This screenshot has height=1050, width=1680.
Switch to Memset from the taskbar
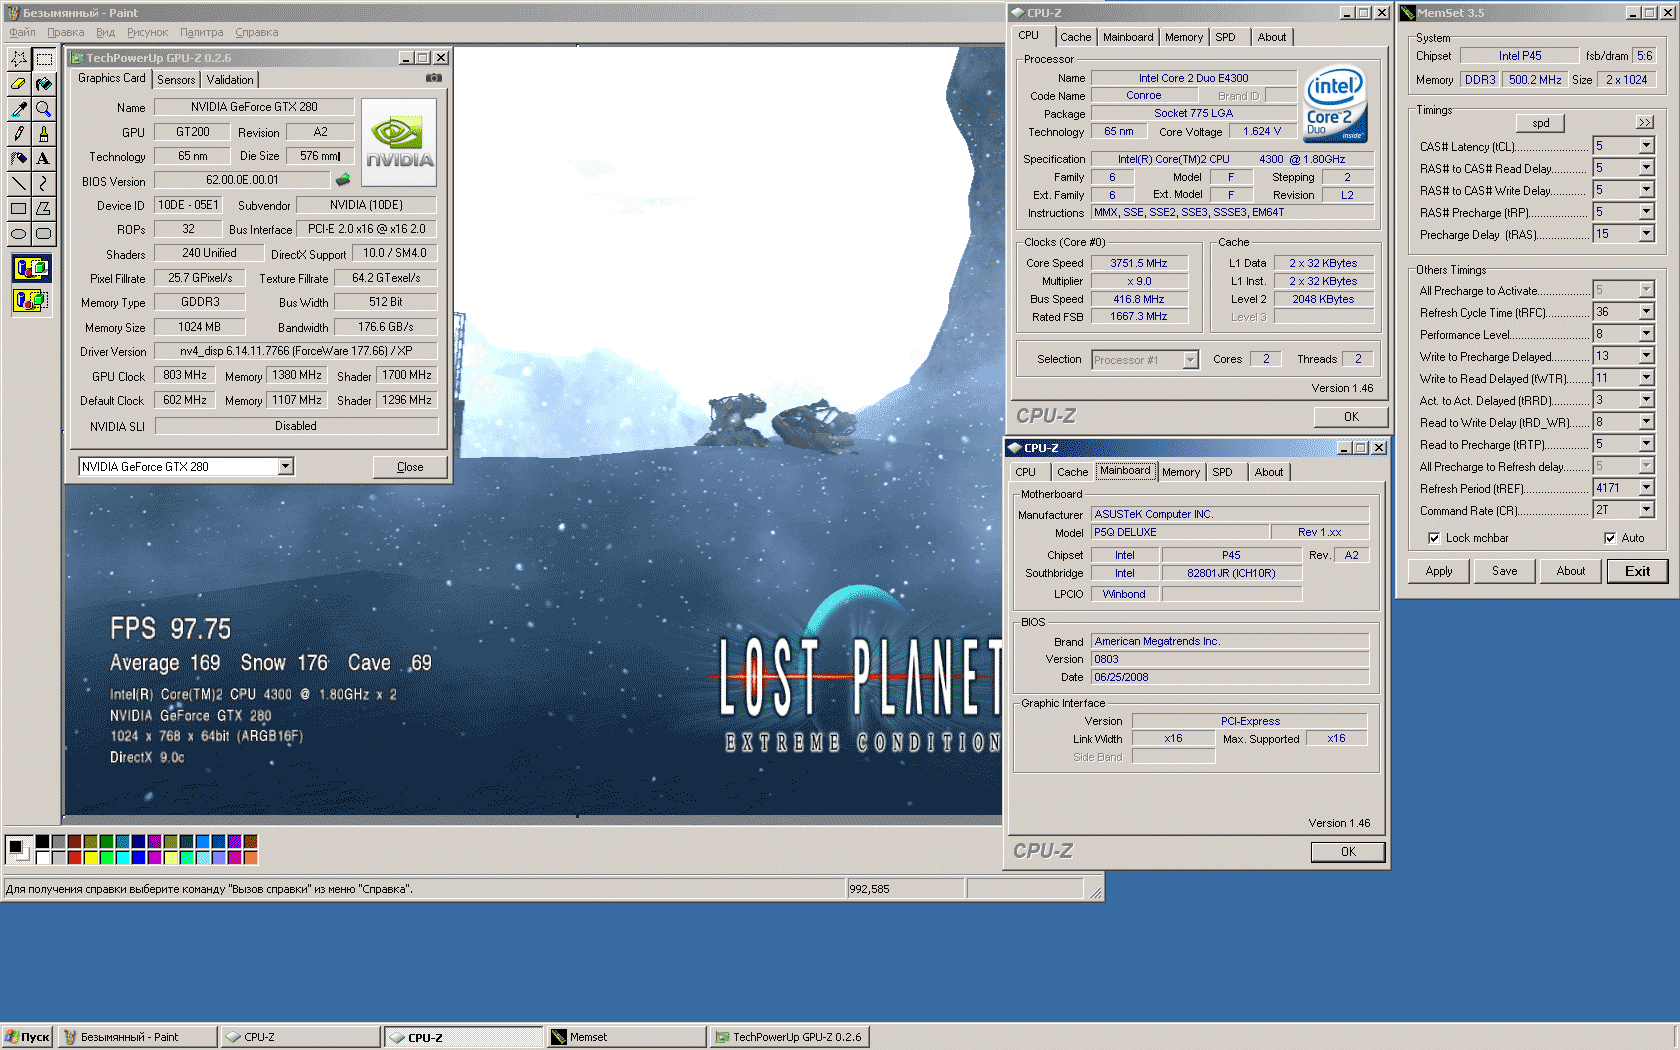(626, 1037)
